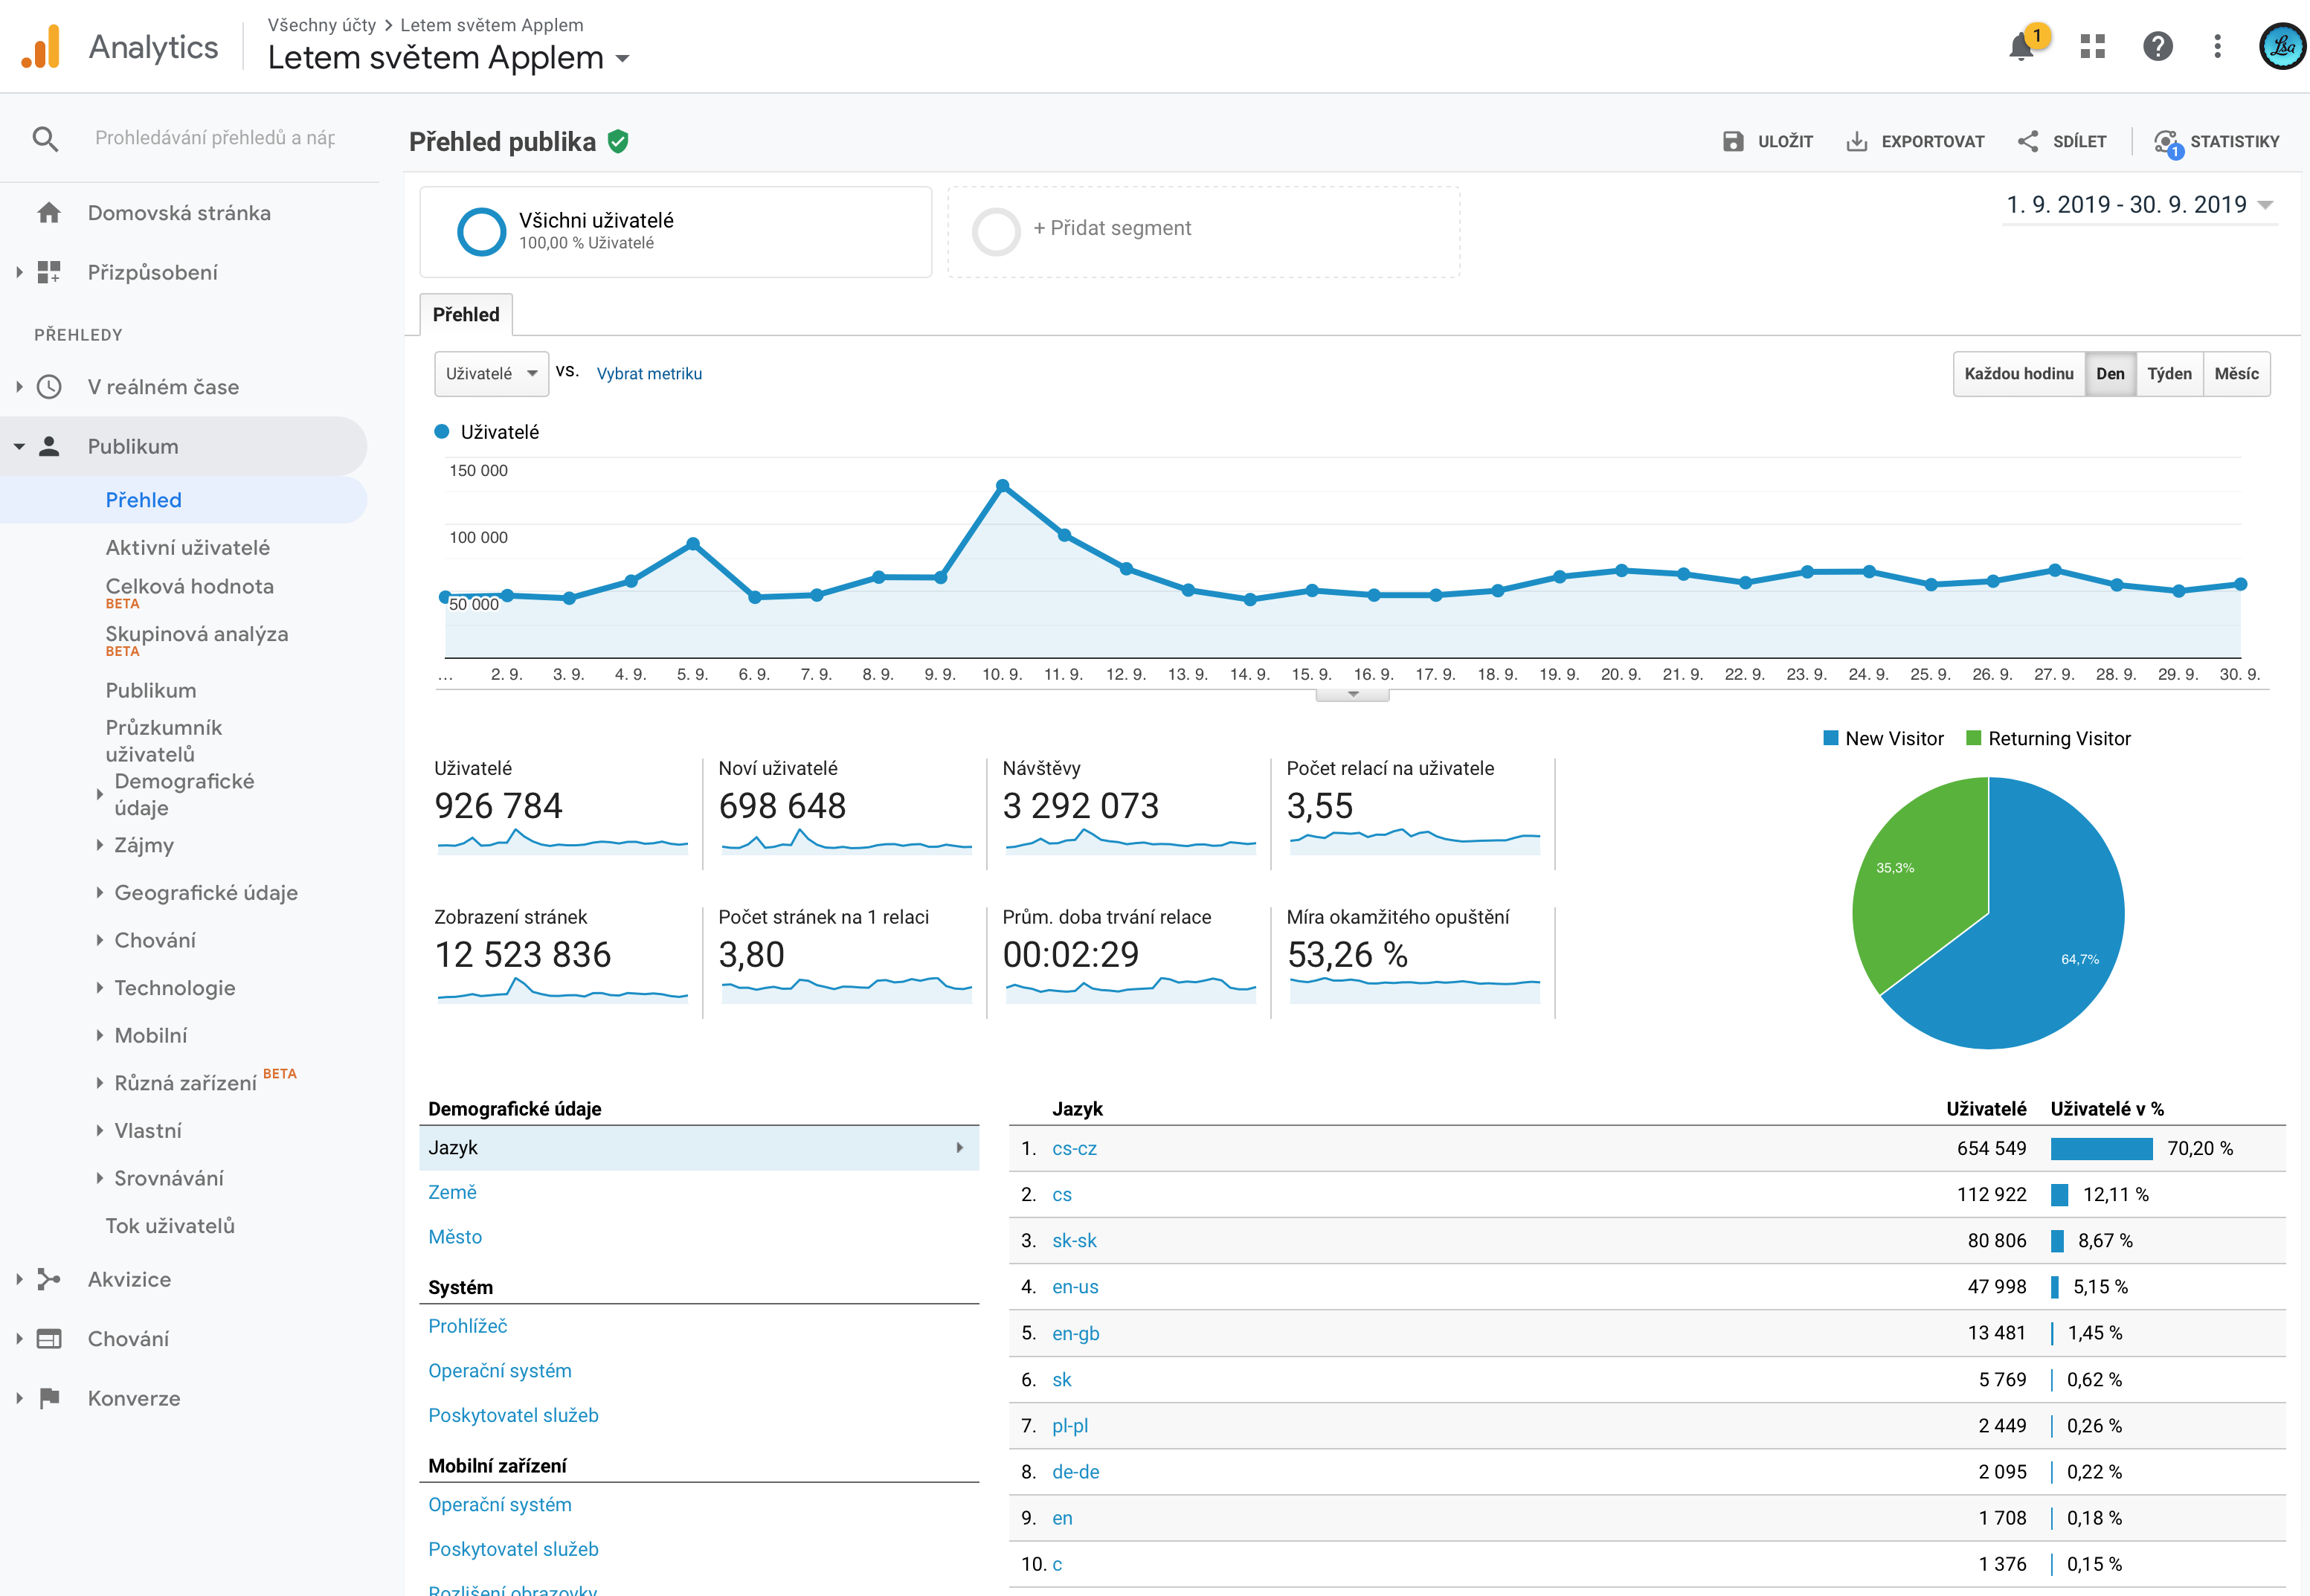Click the Uložit save icon
The image size is (2310, 1596).
(1733, 142)
